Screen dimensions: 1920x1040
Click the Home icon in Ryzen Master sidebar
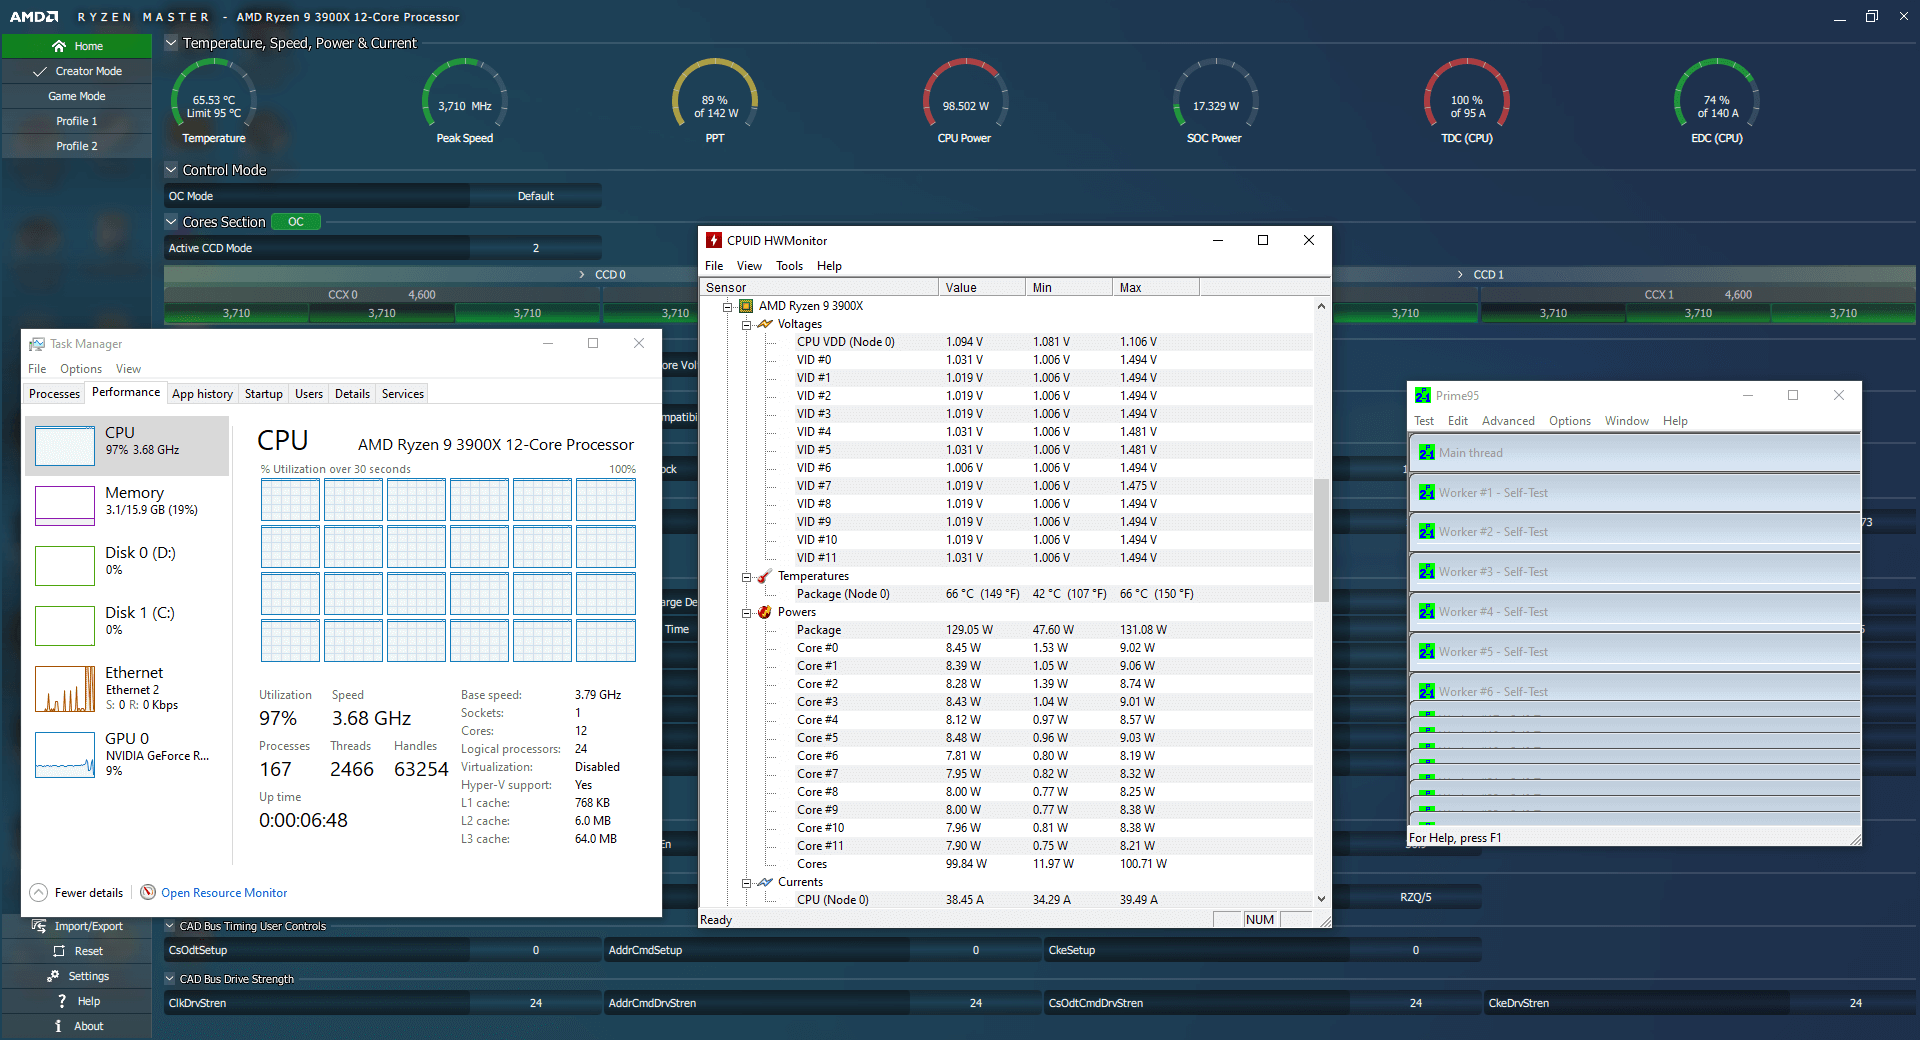(x=59, y=46)
